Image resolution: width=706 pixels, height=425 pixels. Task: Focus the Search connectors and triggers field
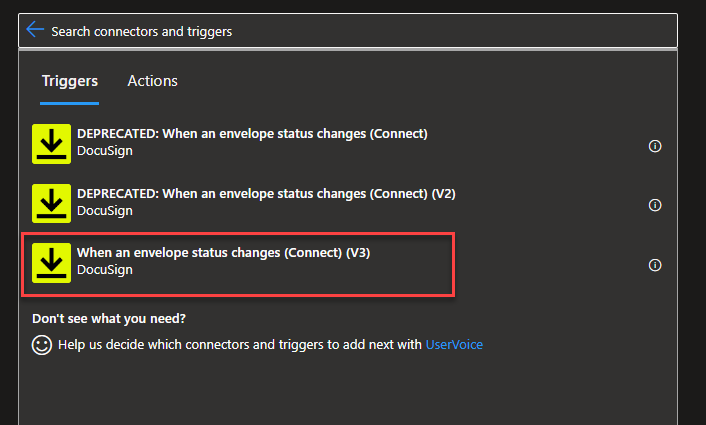click(350, 31)
